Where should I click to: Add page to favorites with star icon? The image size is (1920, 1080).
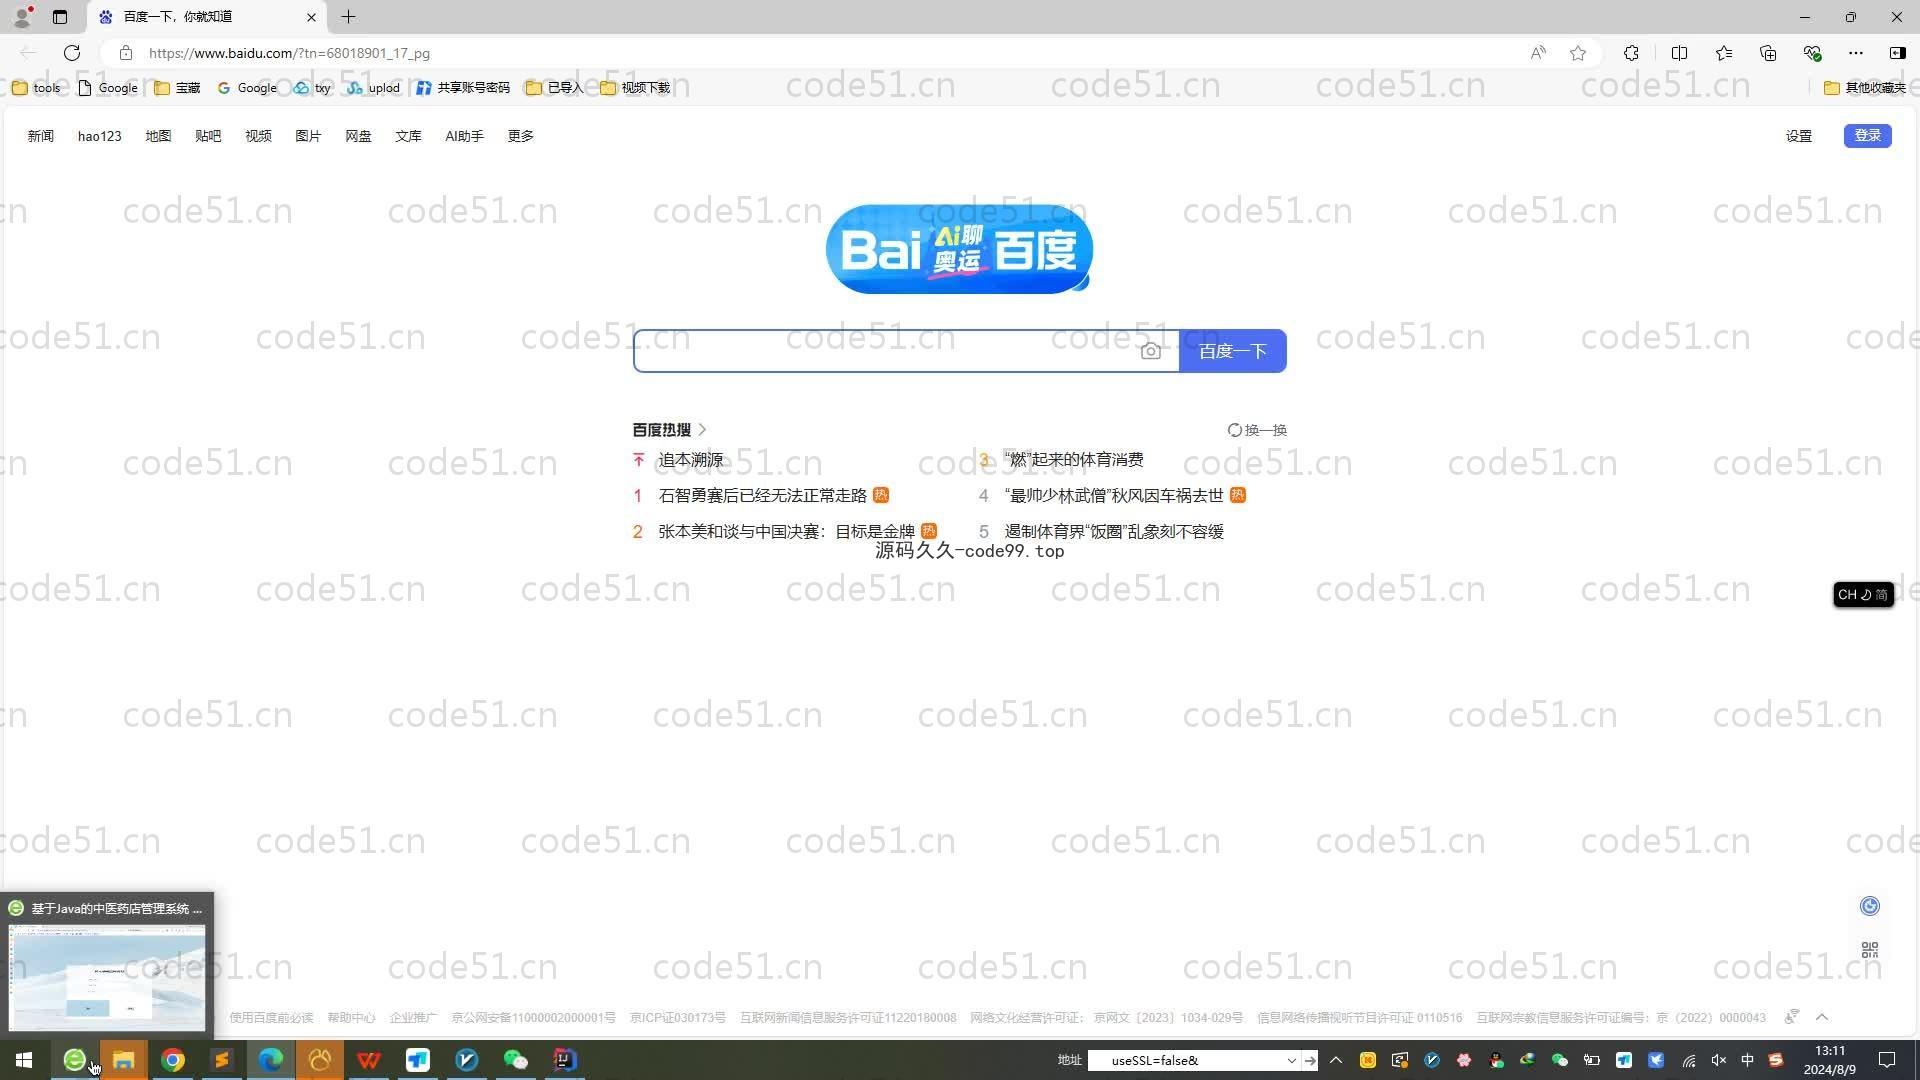(1578, 53)
